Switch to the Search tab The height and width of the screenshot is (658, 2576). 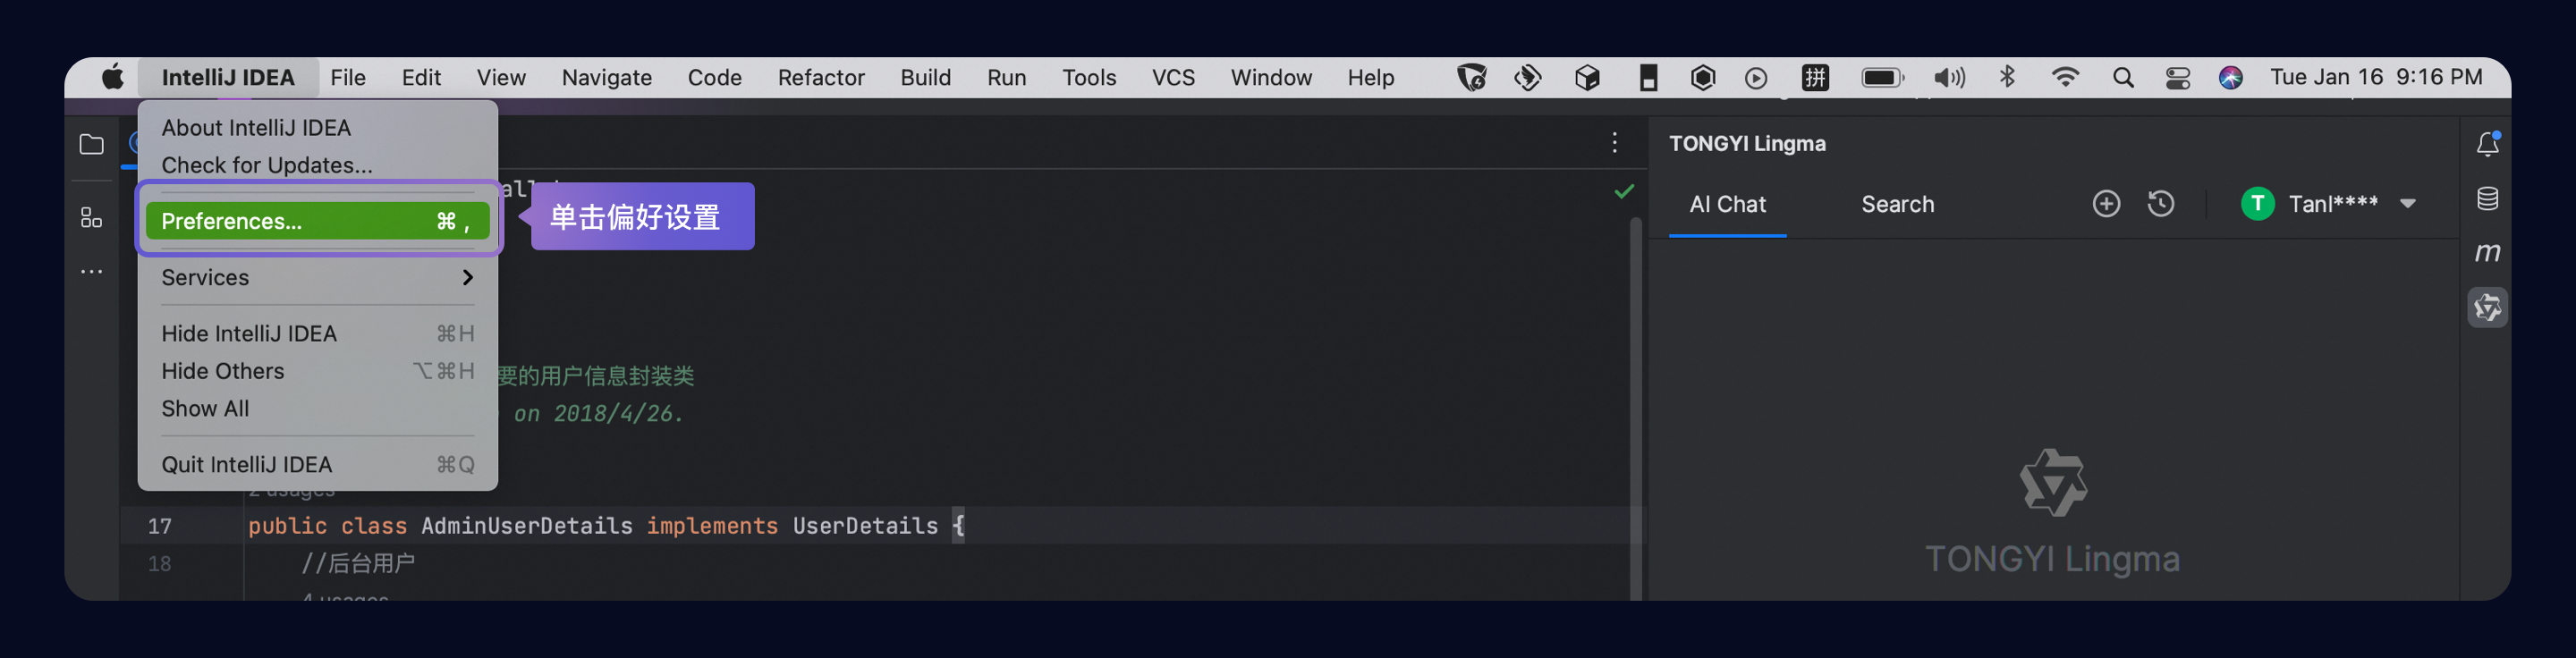(x=1897, y=204)
